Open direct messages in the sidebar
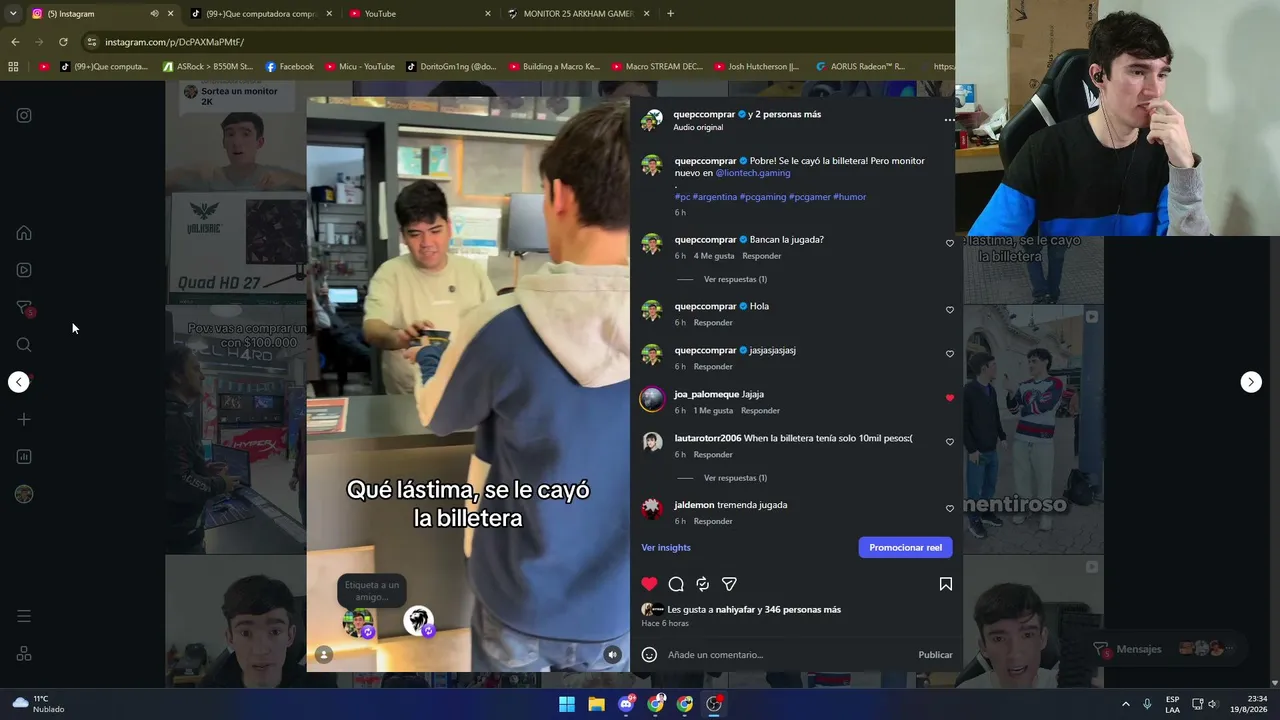This screenshot has height=720, width=1280. click(24, 308)
